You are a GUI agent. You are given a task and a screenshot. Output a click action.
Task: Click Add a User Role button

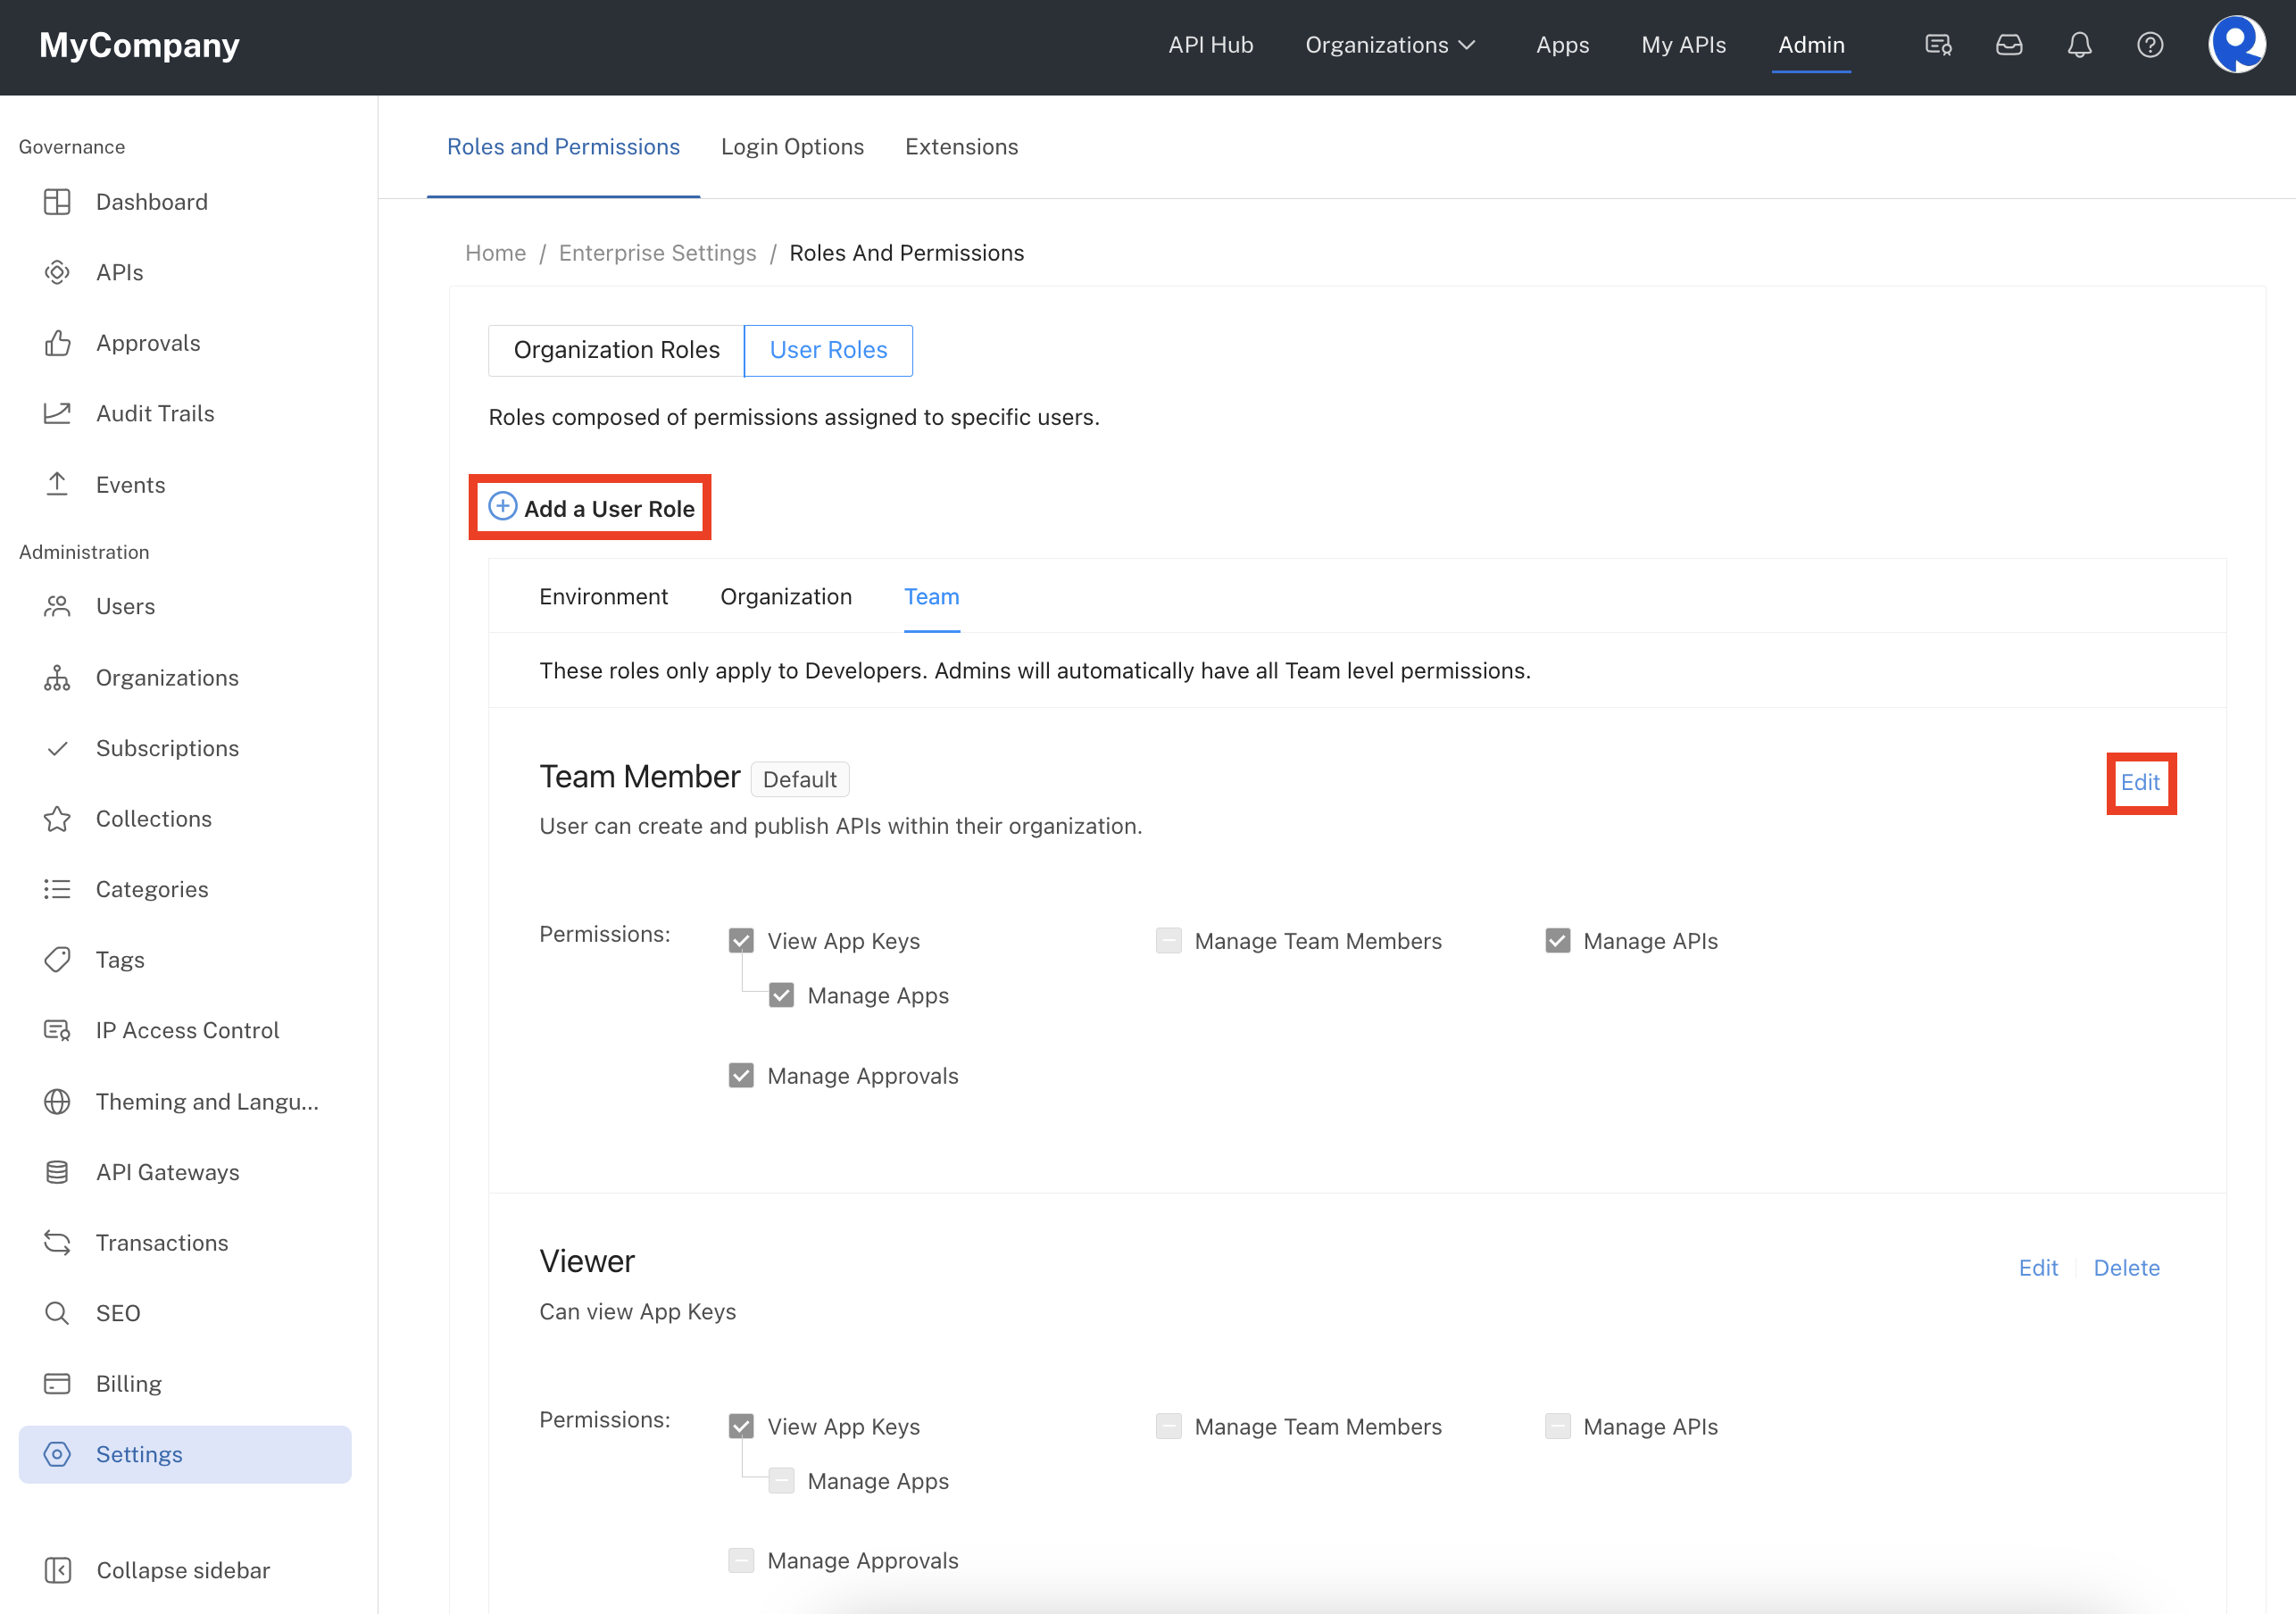click(x=590, y=508)
